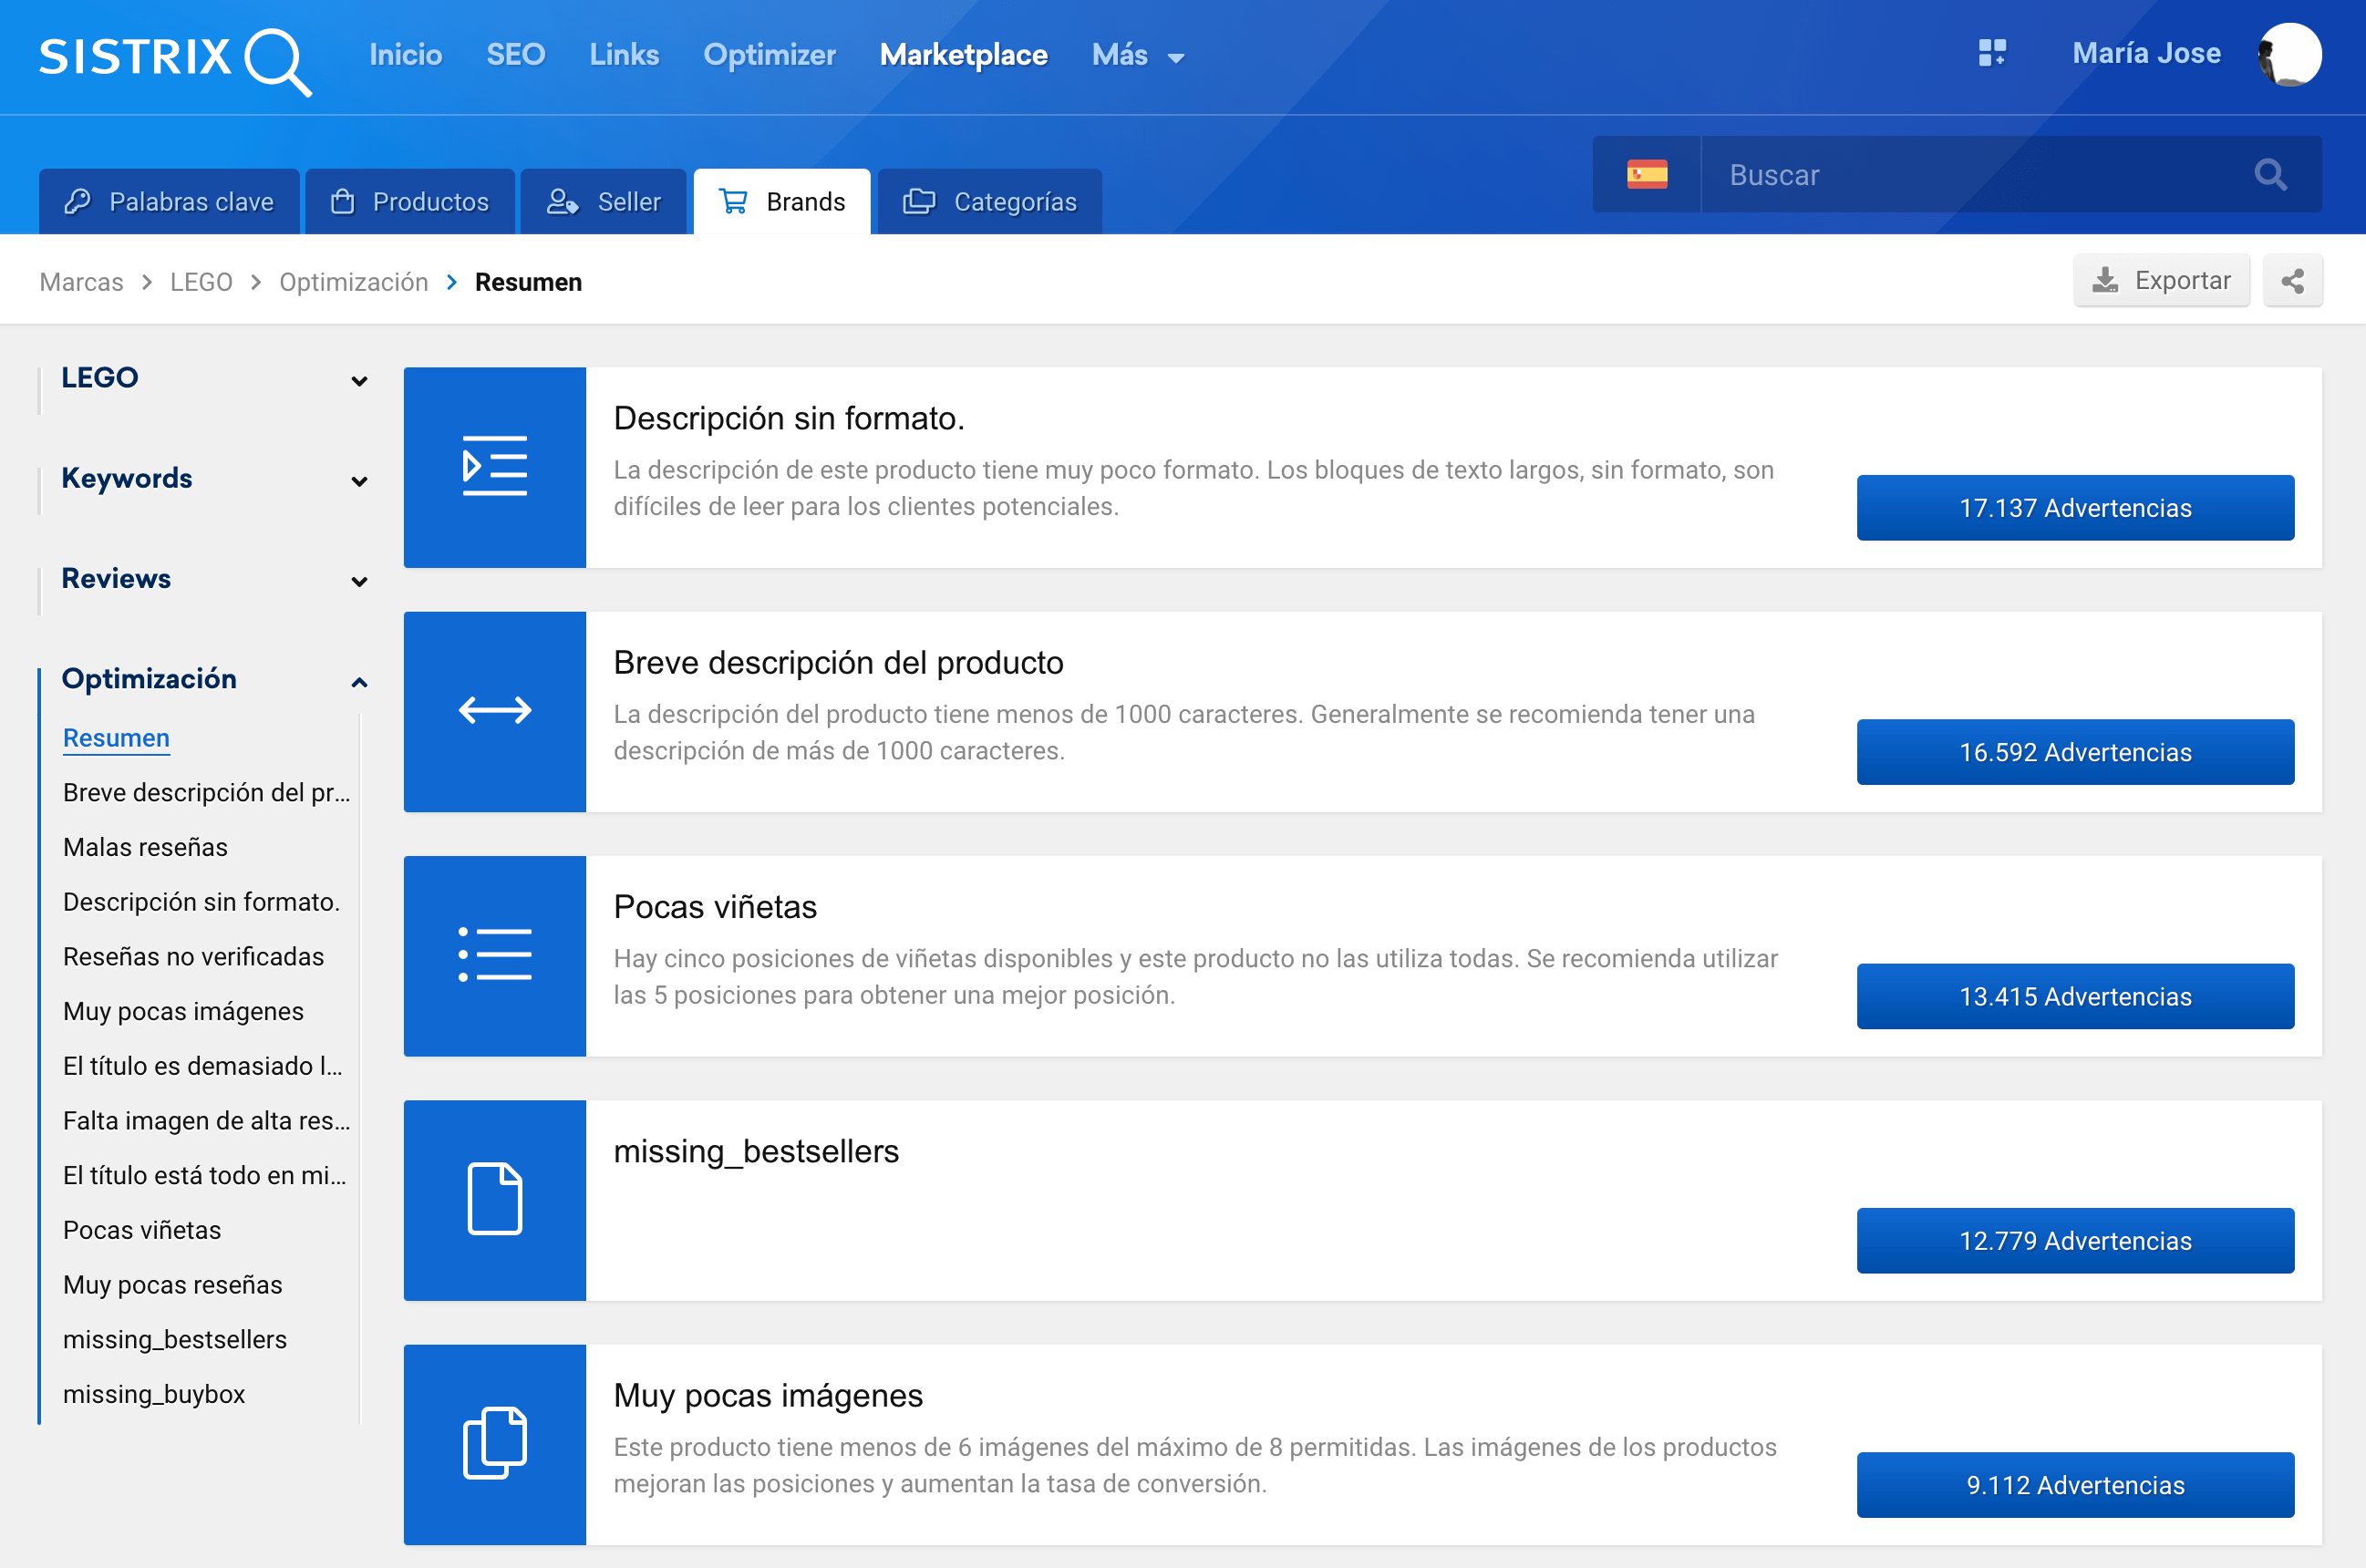The image size is (2366, 1568).
Task: Click the SISTRIX logo
Action: click(175, 58)
